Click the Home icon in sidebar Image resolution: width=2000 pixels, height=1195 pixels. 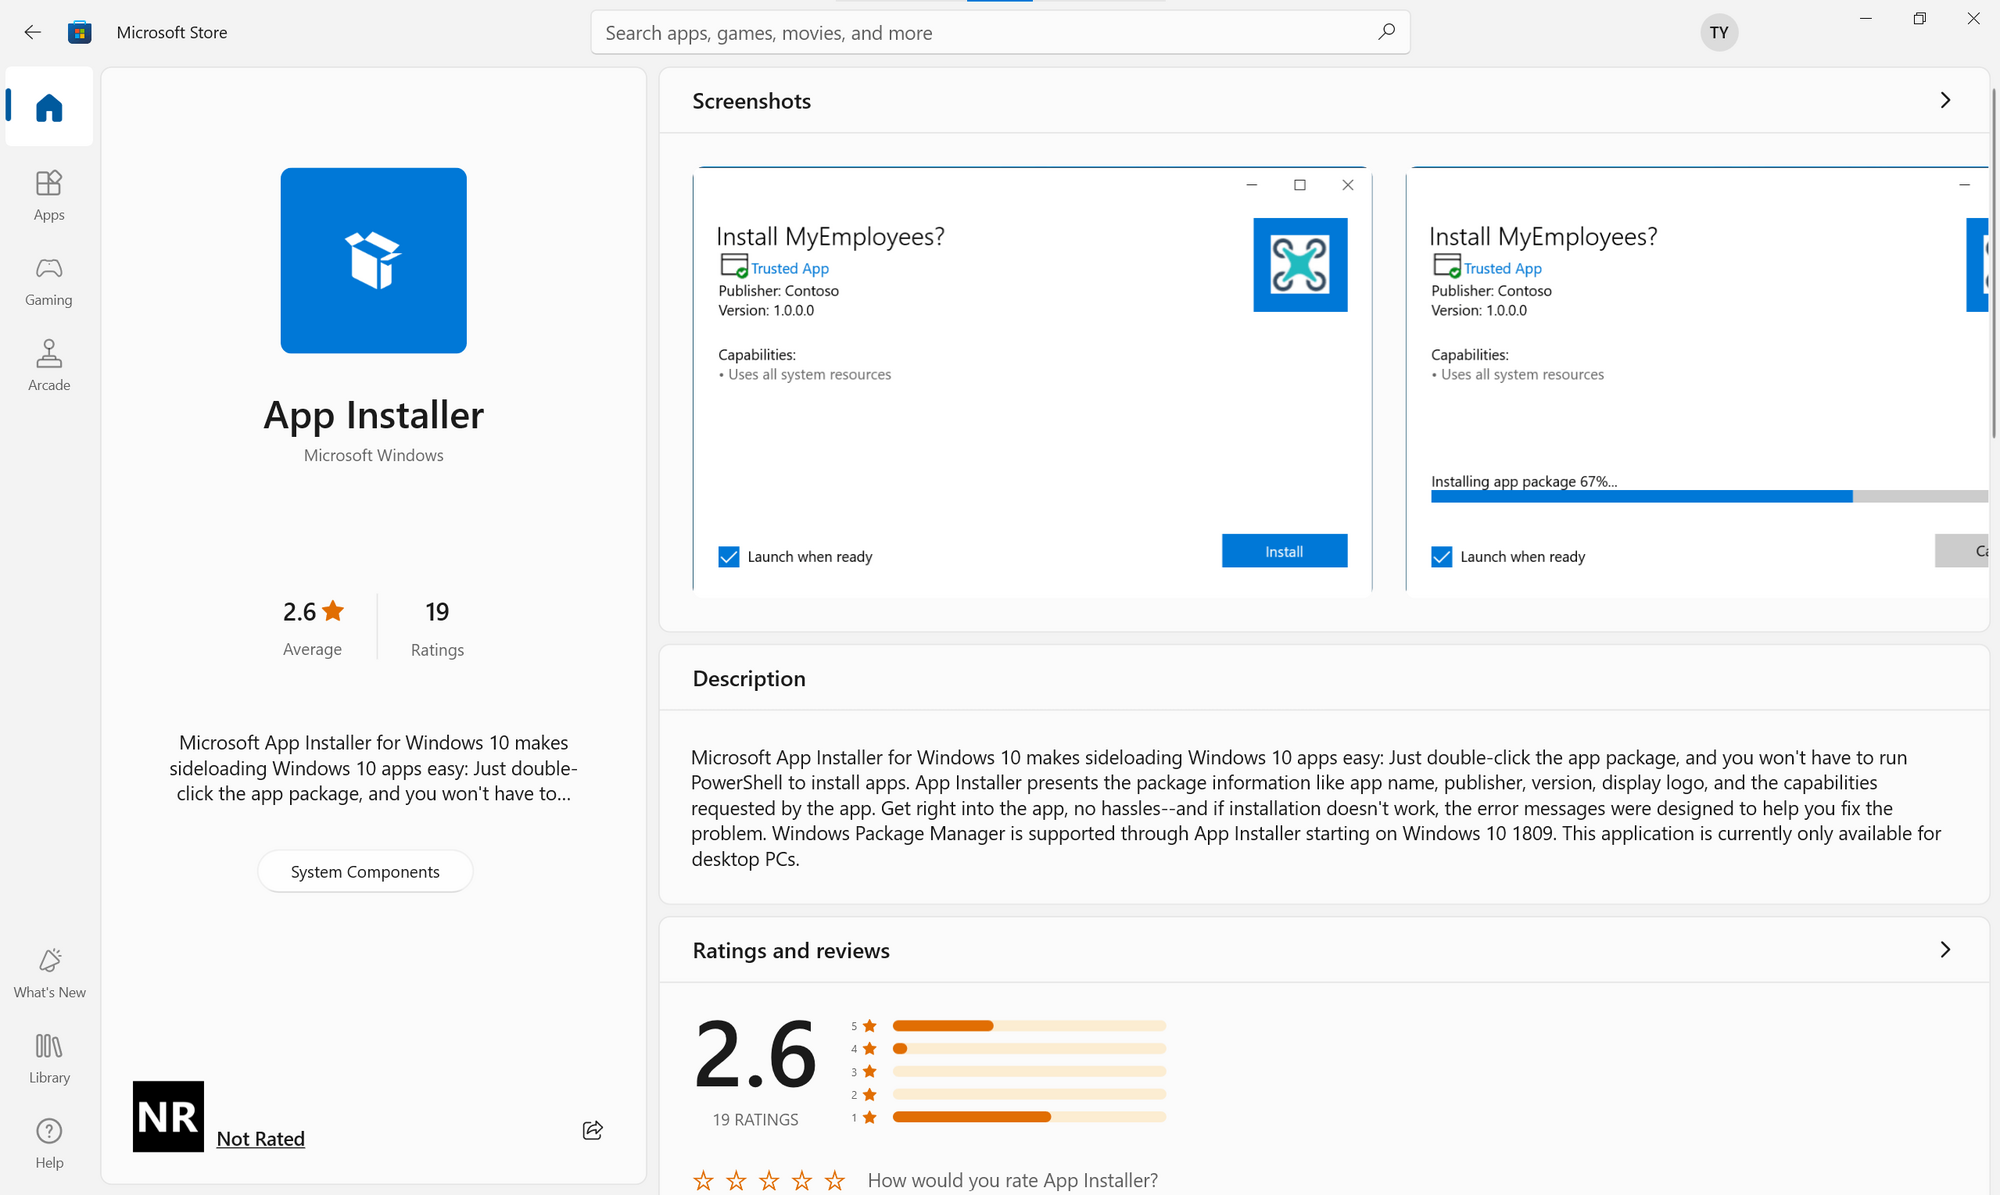pyautogui.click(x=49, y=107)
